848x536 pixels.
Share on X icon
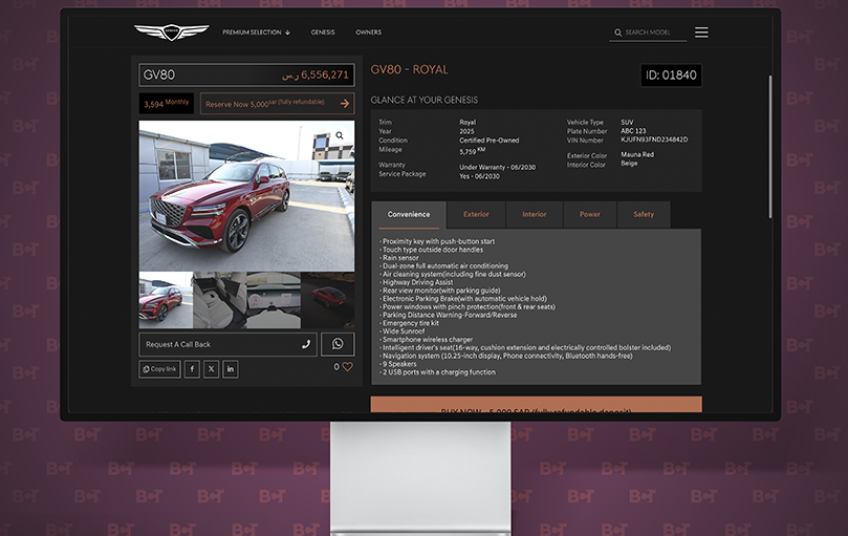coord(211,369)
